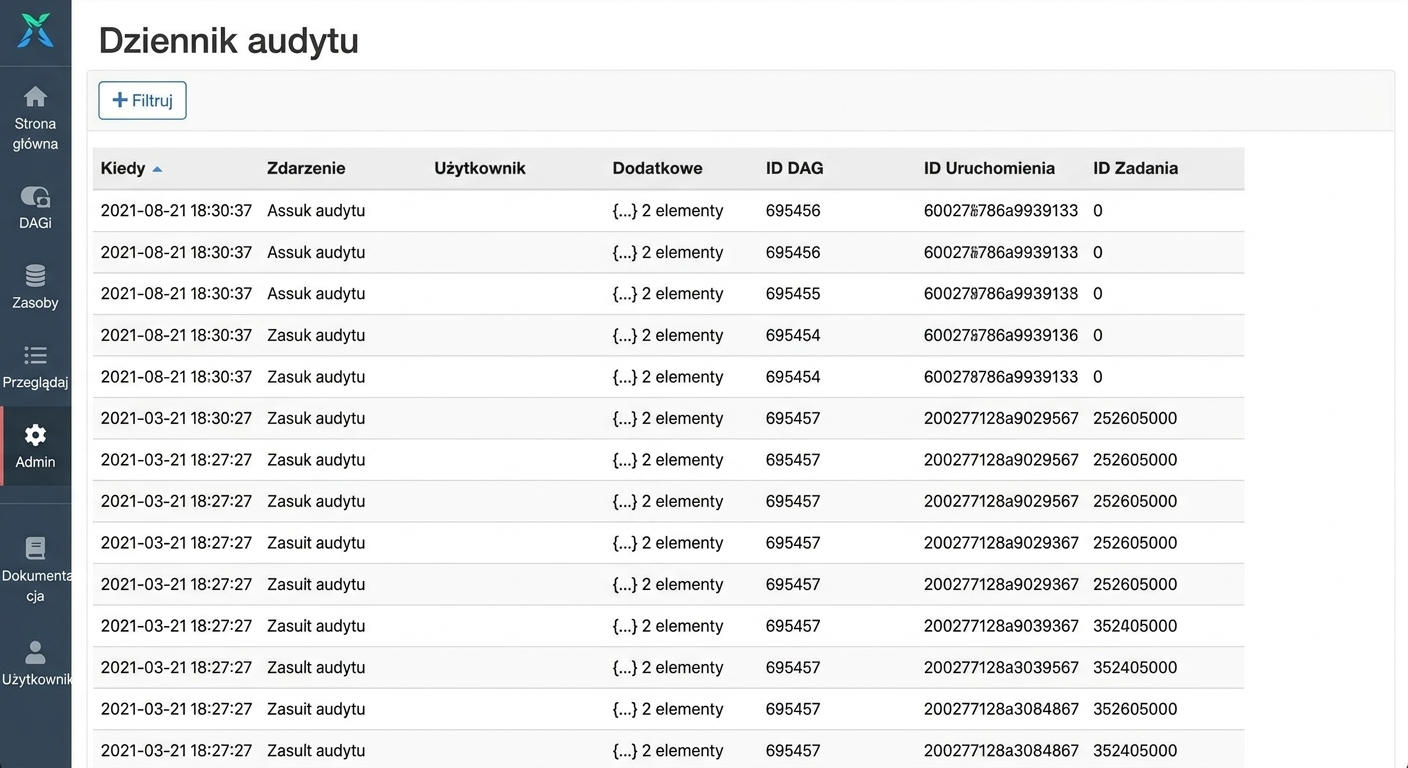Expand {...} 2 elementy in DAG 695455 row
Screen dimensions: 1408x768
(x=668, y=294)
